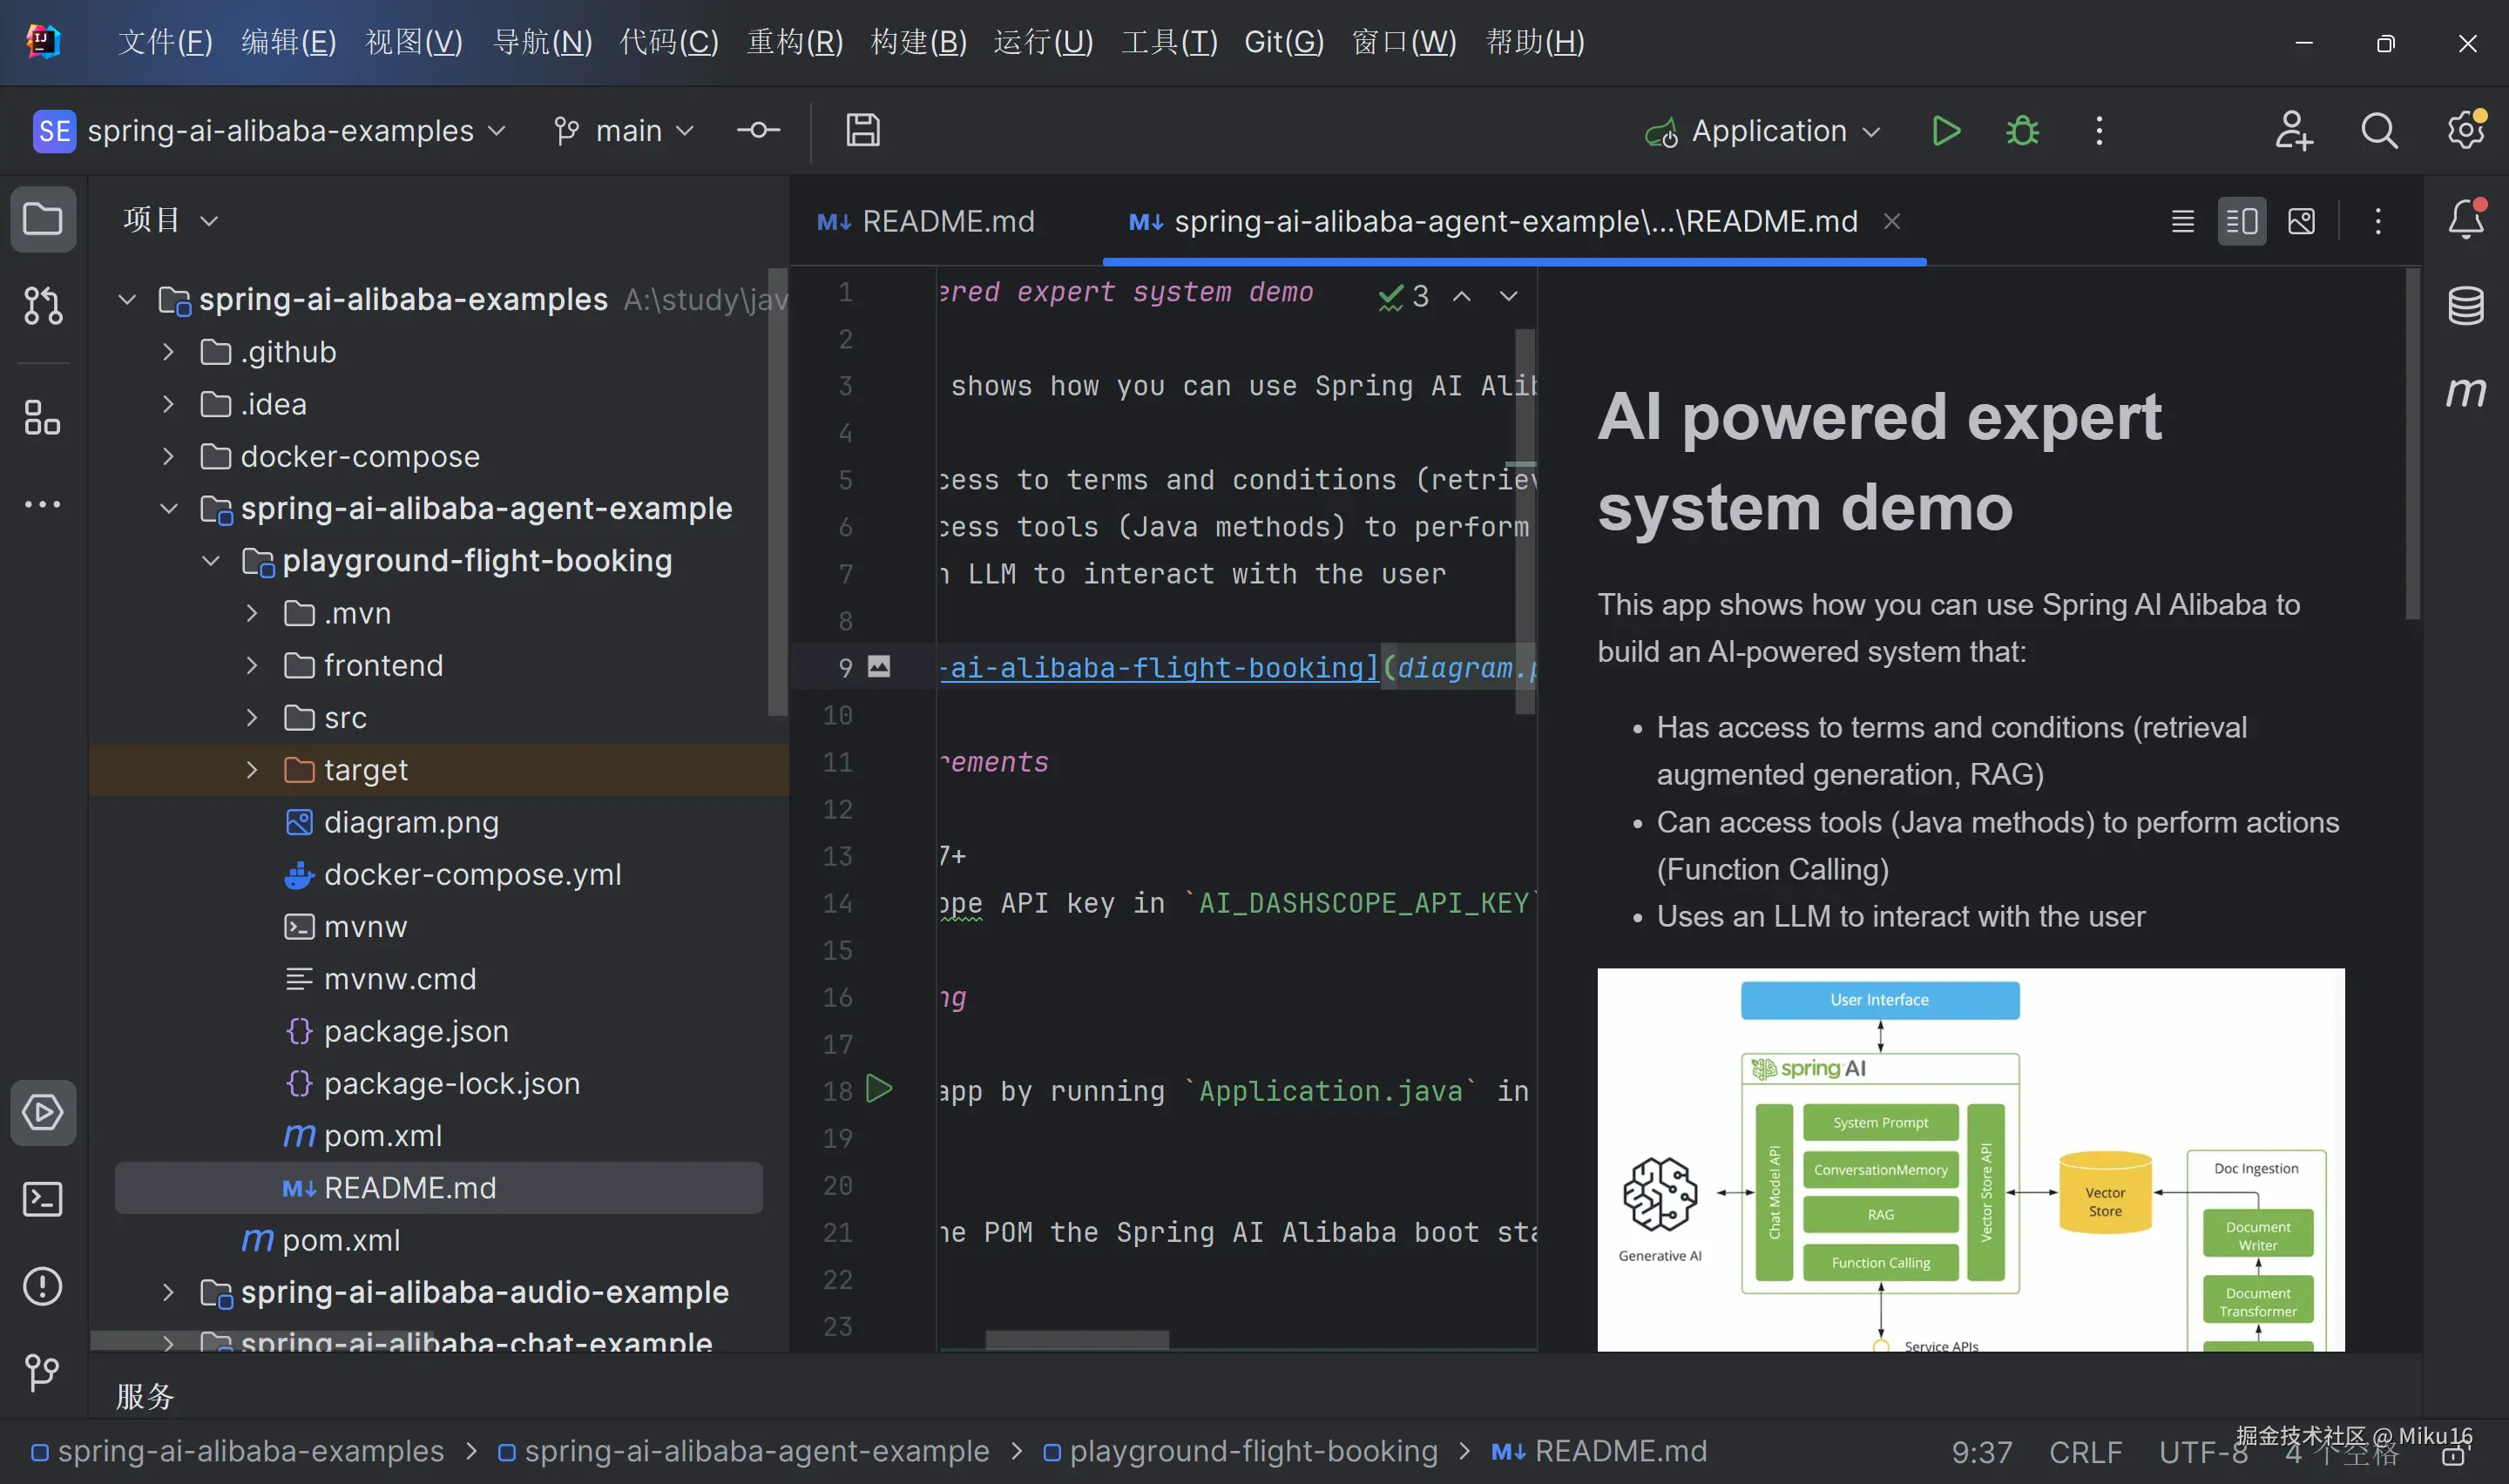Open the main branch dropdown

[625, 131]
